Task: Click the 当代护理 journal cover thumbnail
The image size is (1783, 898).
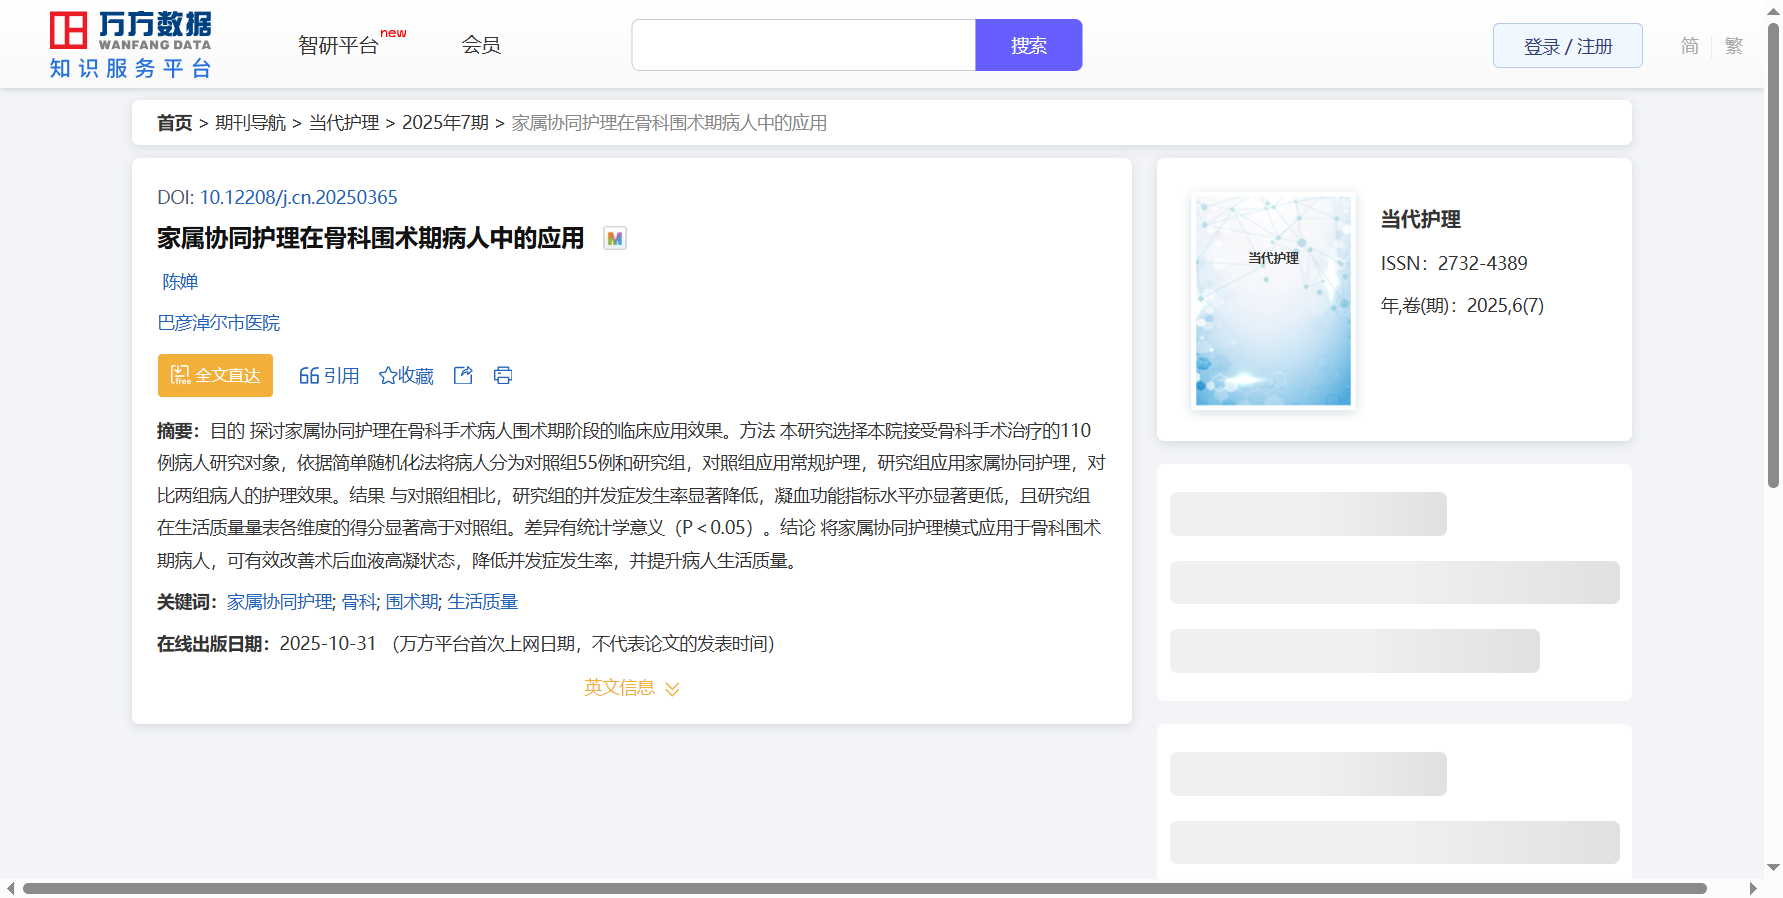Action: point(1273,301)
